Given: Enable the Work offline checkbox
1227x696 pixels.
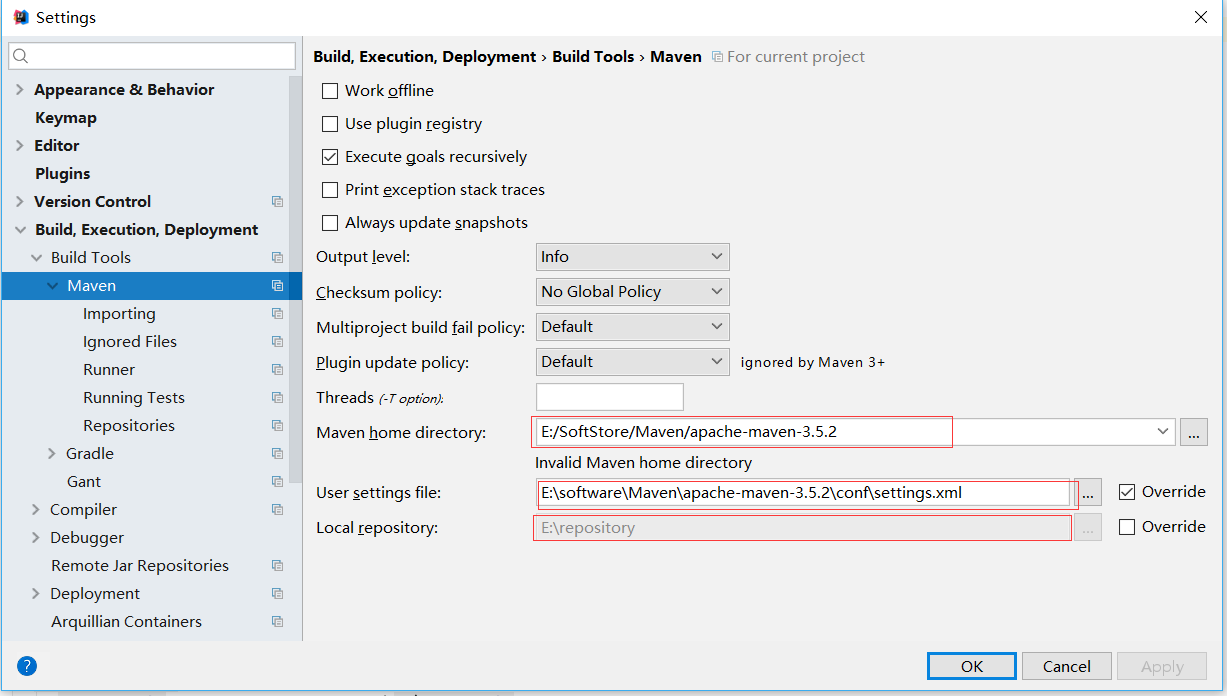Looking at the screenshot, I should pyautogui.click(x=330, y=91).
